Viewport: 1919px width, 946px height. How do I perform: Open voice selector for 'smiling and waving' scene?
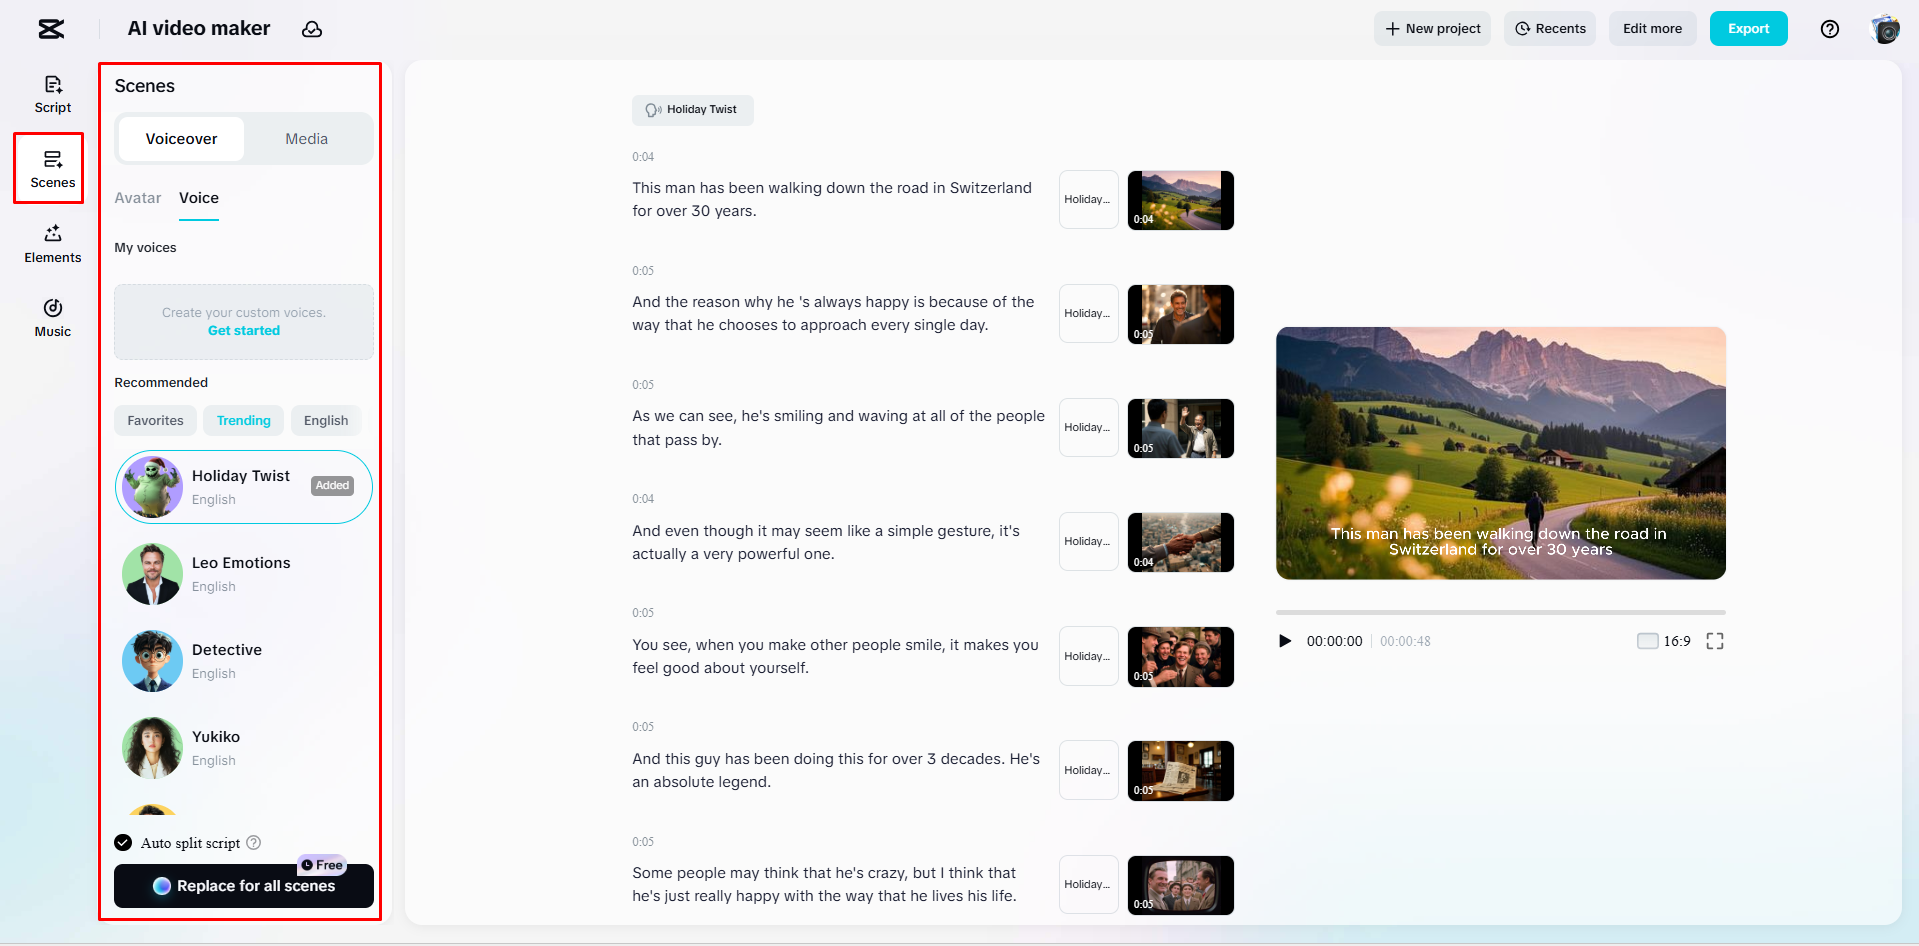click(x=1088, y=428)
